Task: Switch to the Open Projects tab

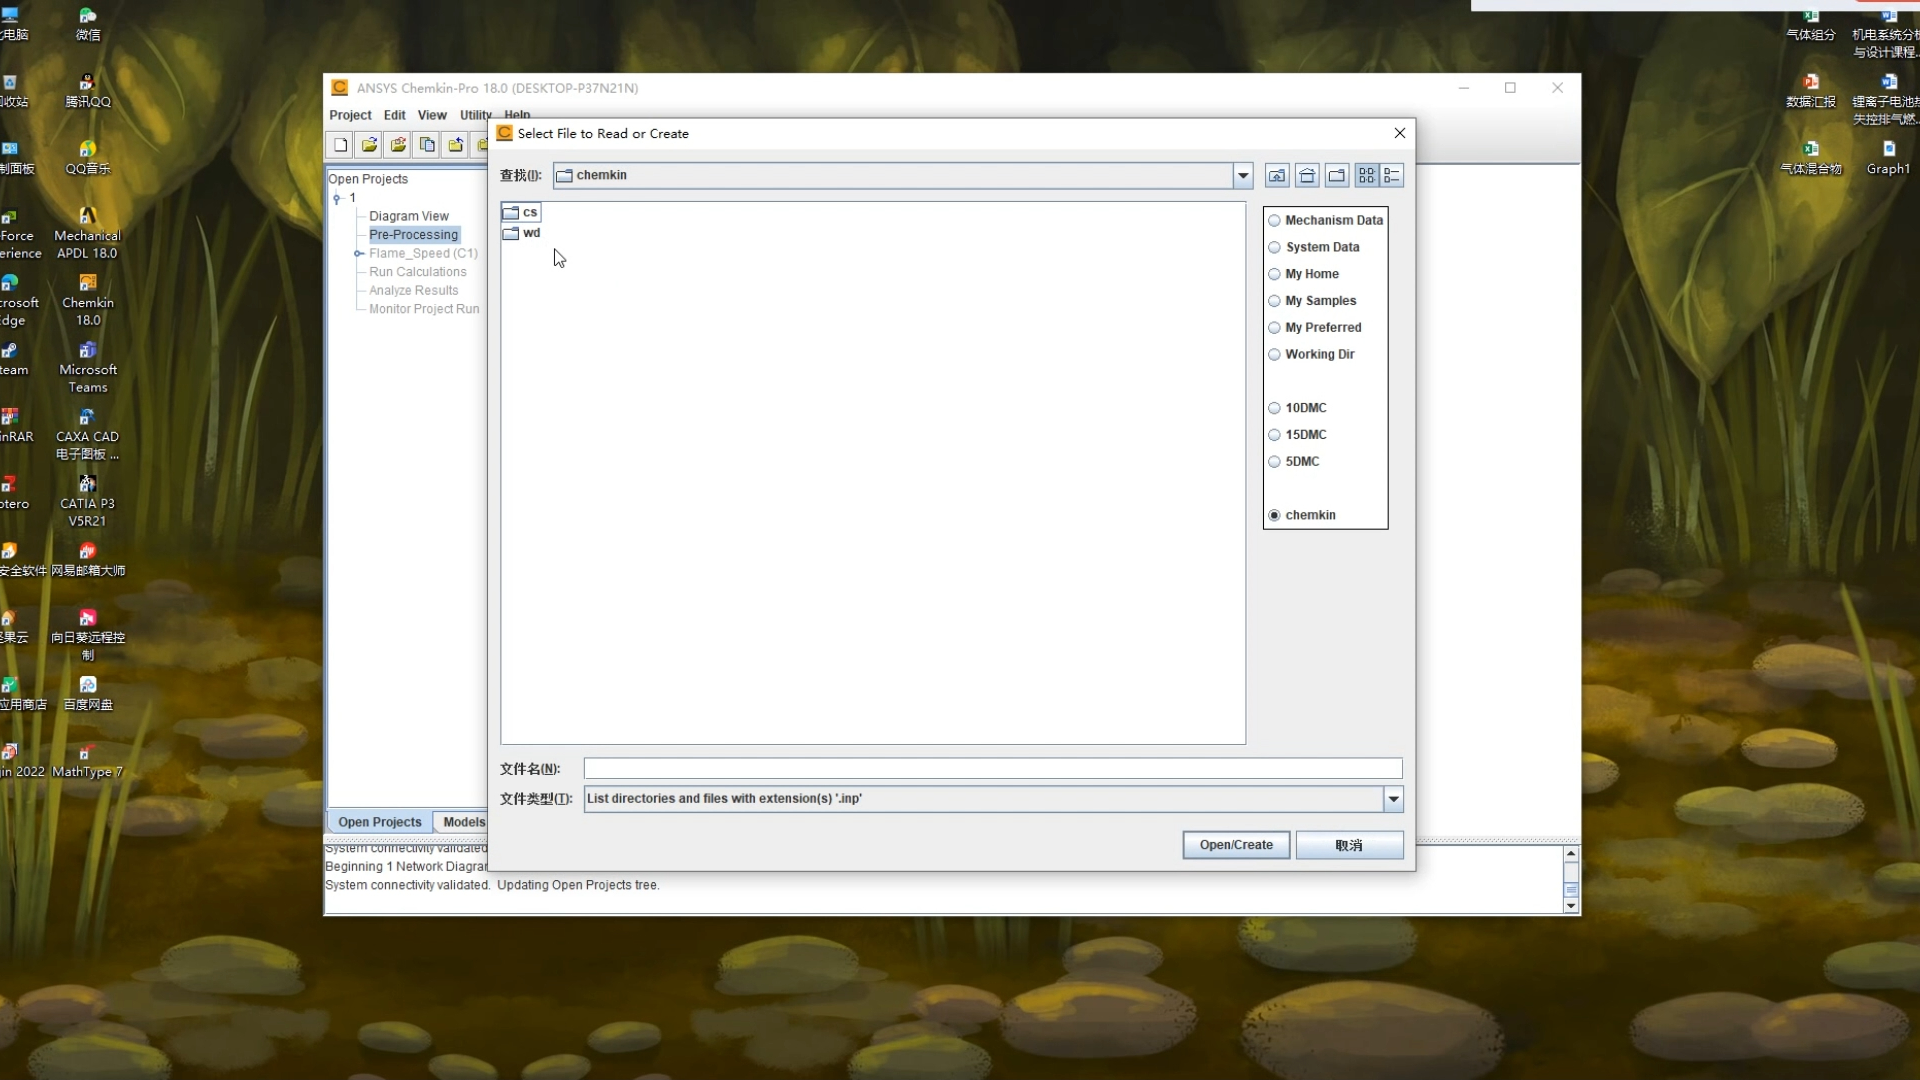Action: [380, 822]
